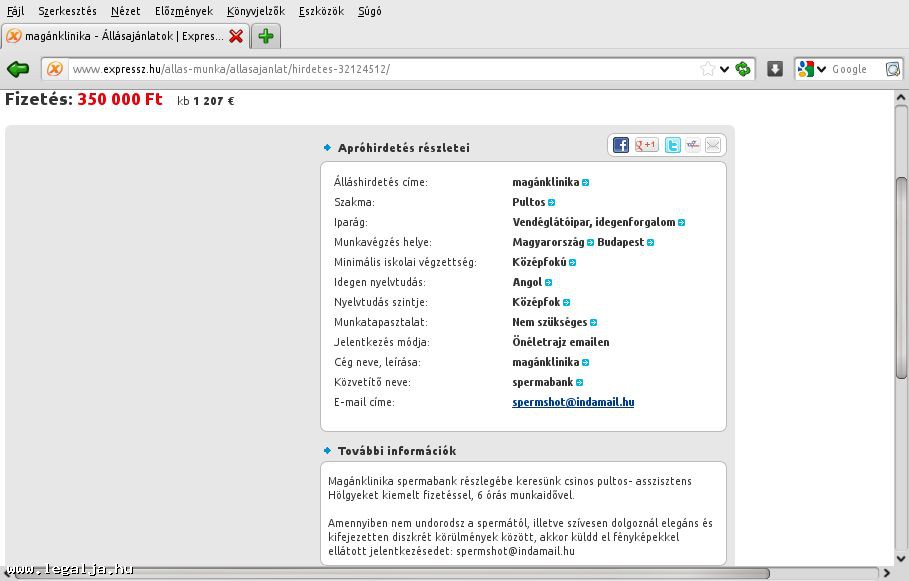This screenshot has height=581, width=909.
Task: Click the További információk heading
Action: [x=397, y=451]
